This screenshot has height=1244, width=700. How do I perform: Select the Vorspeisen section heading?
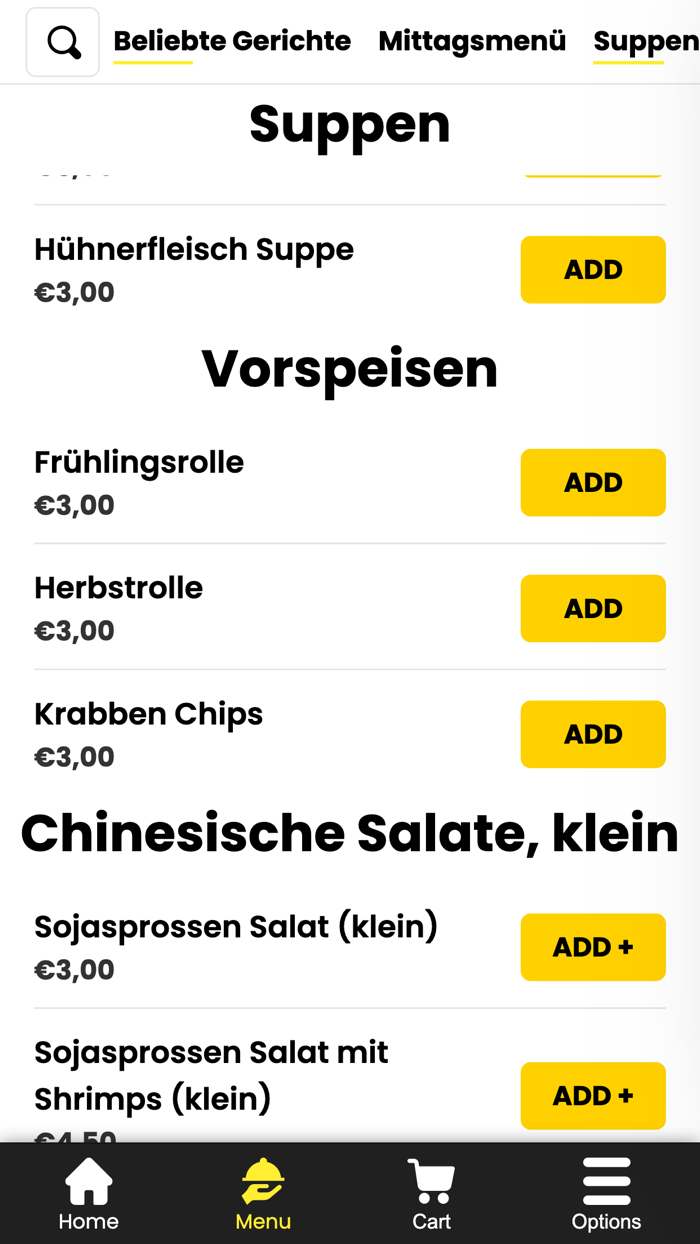pos(350,368)
